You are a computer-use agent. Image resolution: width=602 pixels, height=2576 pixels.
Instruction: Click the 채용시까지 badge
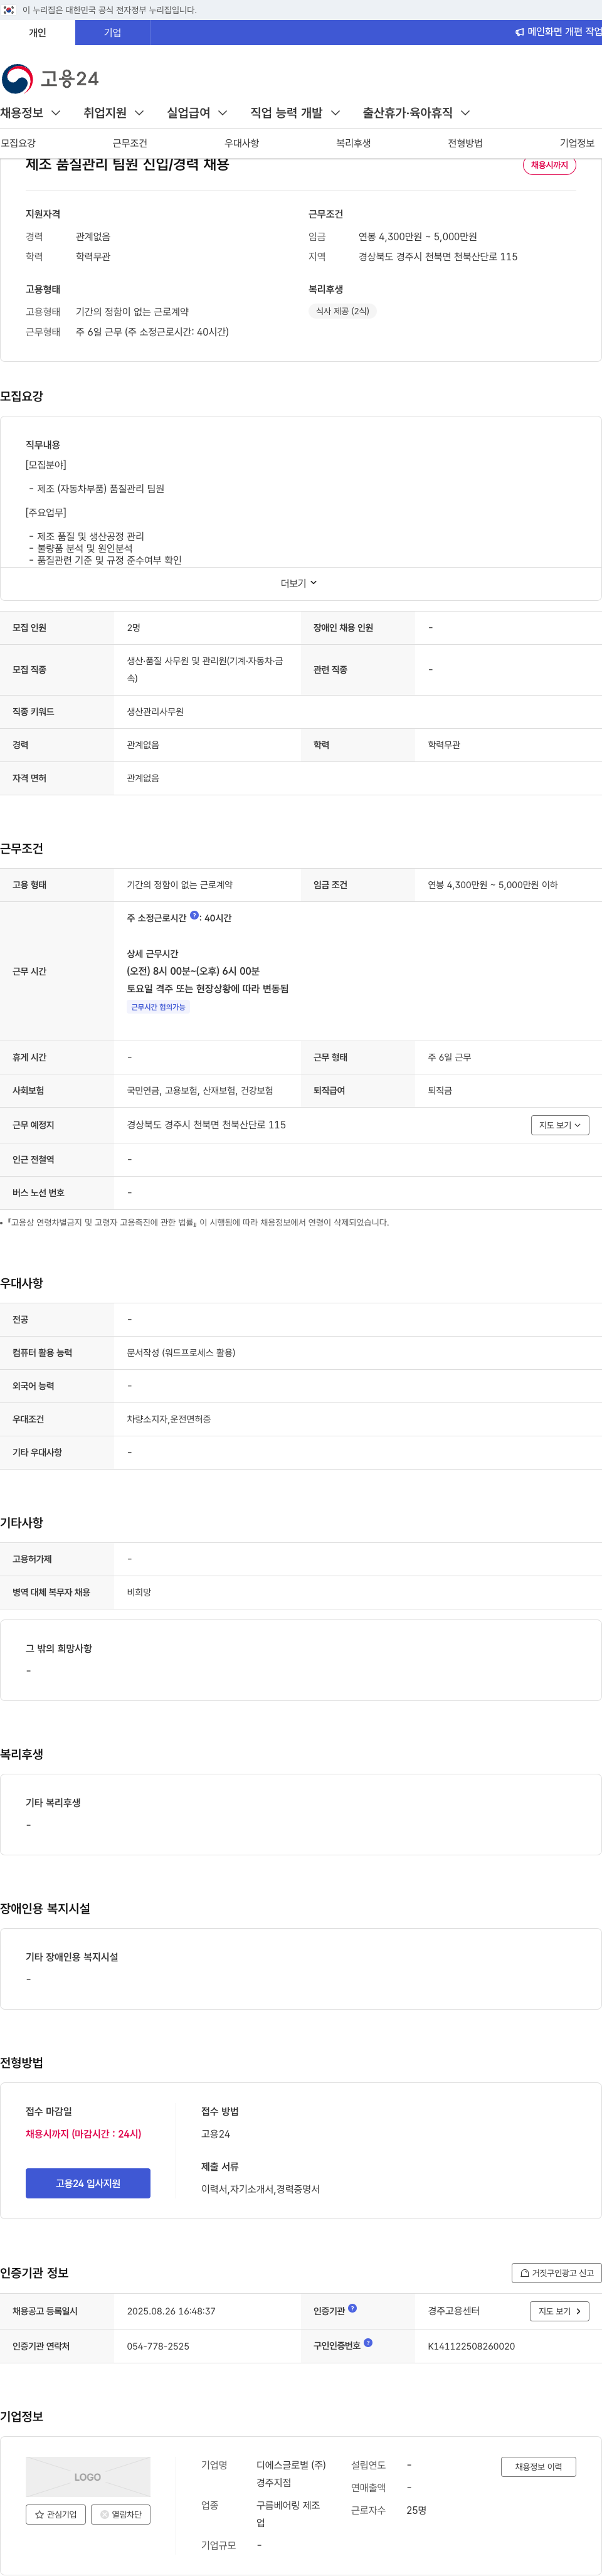pos(549,165)
